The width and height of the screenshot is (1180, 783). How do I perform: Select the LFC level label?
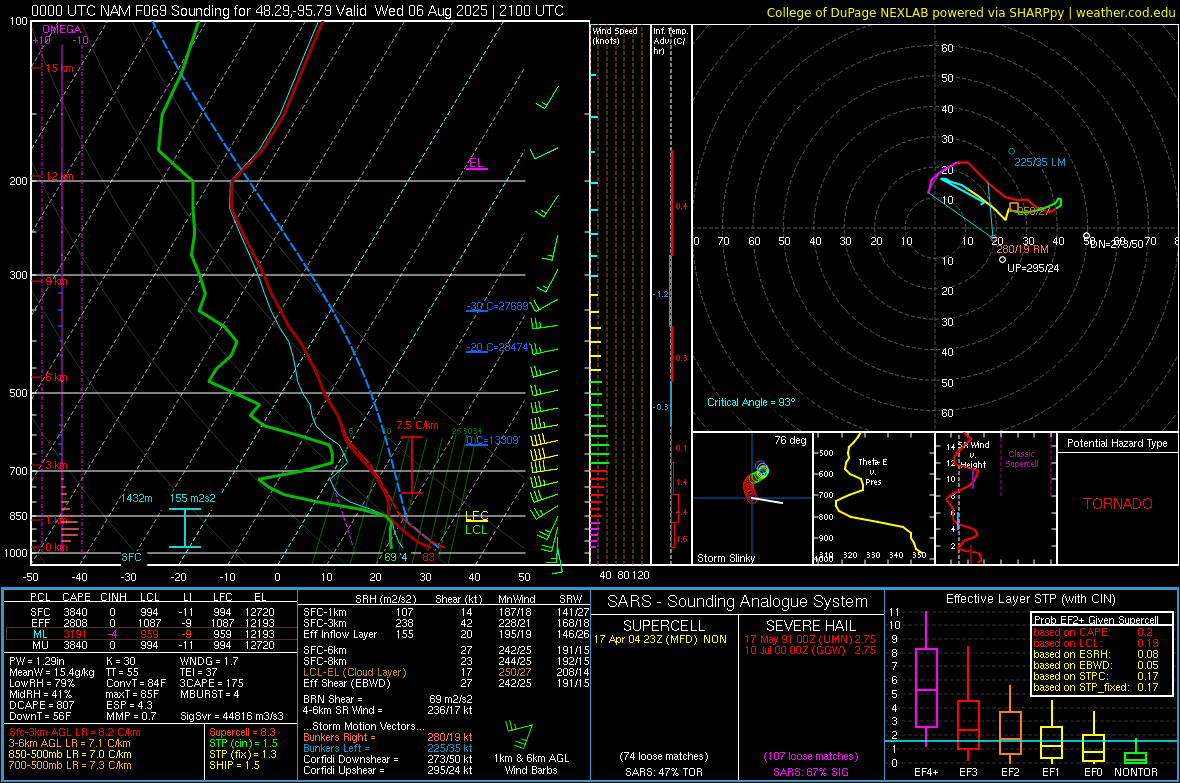click(x=476, y=516)
